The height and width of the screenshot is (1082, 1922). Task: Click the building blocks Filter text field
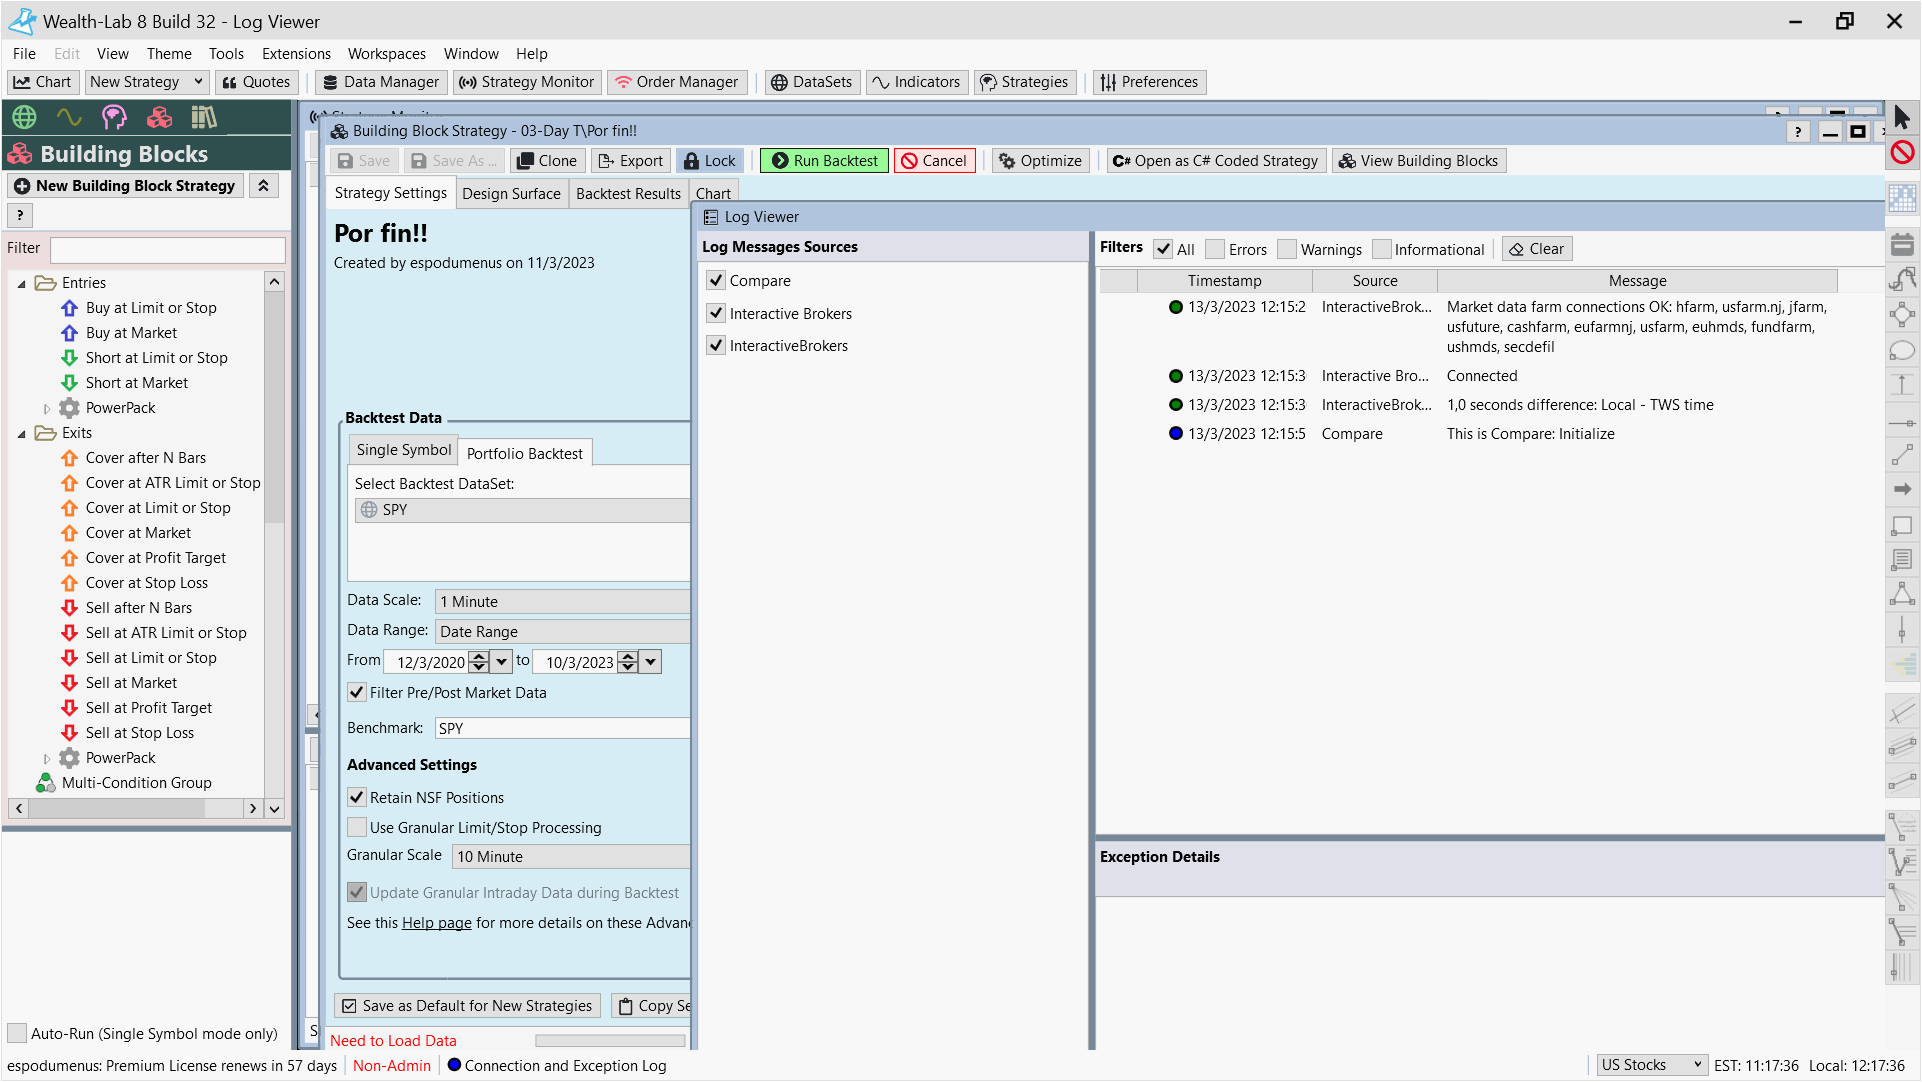tap(167, 249)
